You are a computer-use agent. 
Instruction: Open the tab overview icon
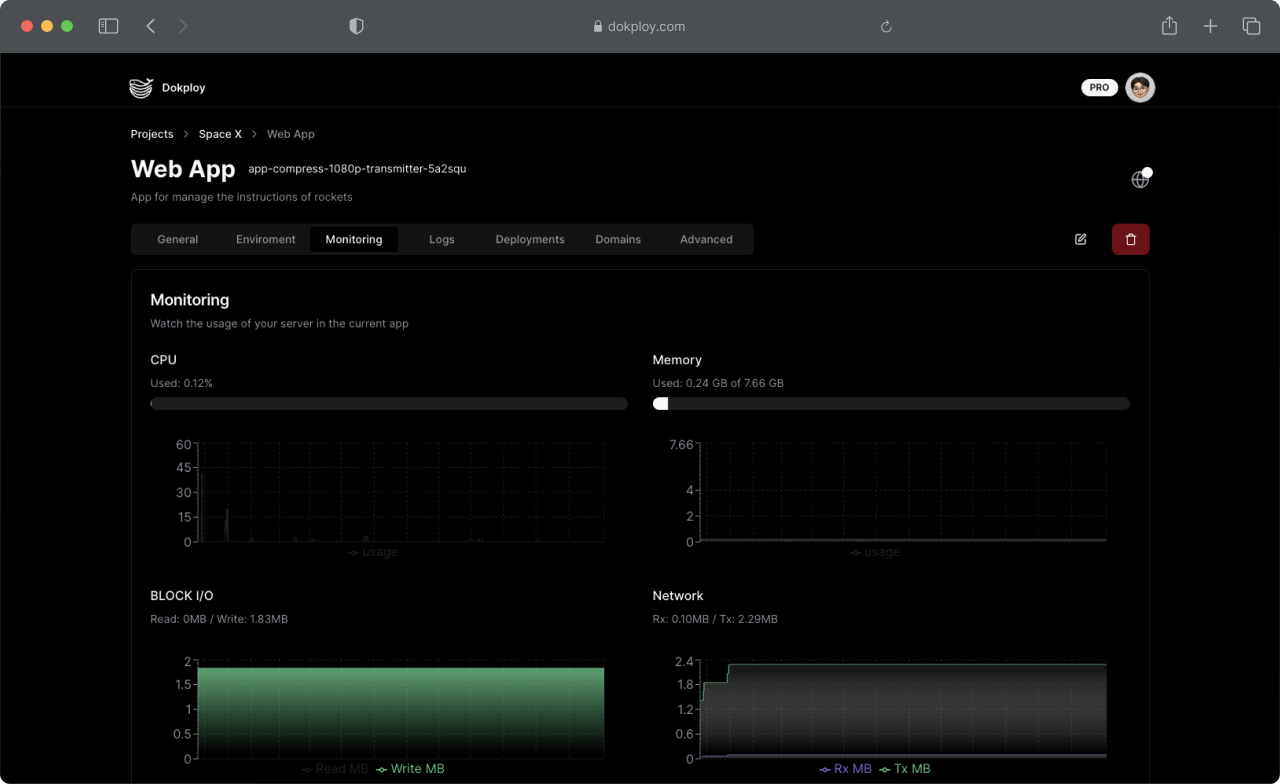click(x=1251, y=26)
